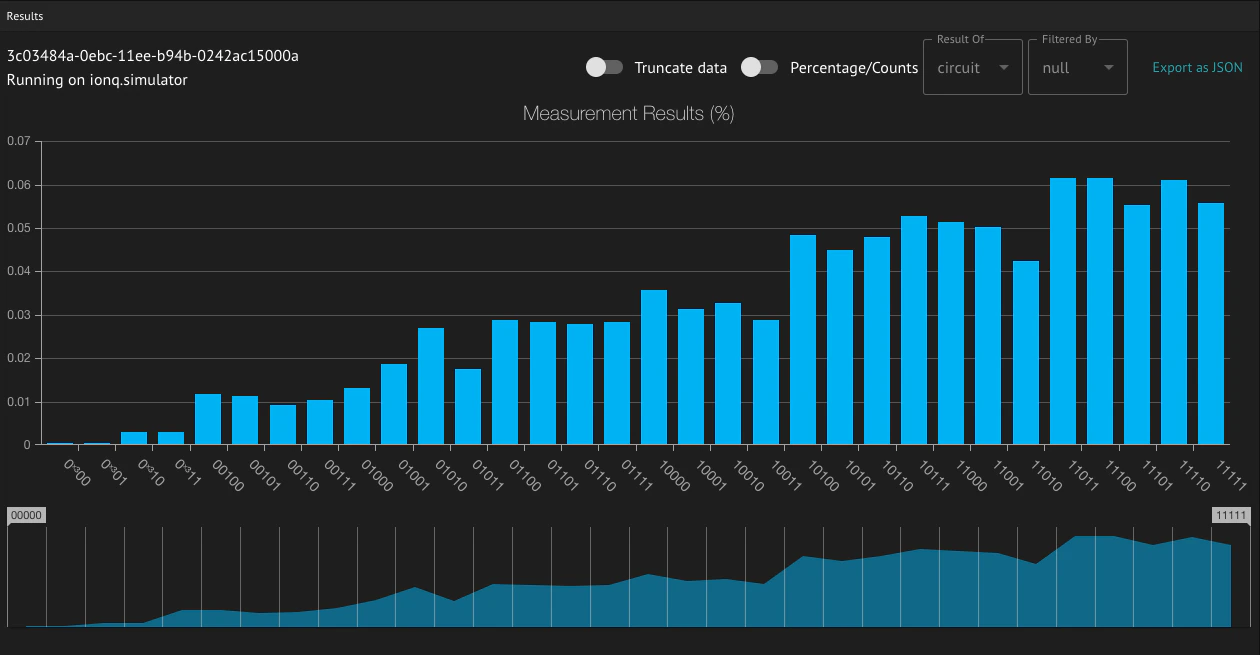Click the bar for state 11011
The width and height of the screenshot is (1260, 655).
pyautogui.click(x=1063, y=311)
